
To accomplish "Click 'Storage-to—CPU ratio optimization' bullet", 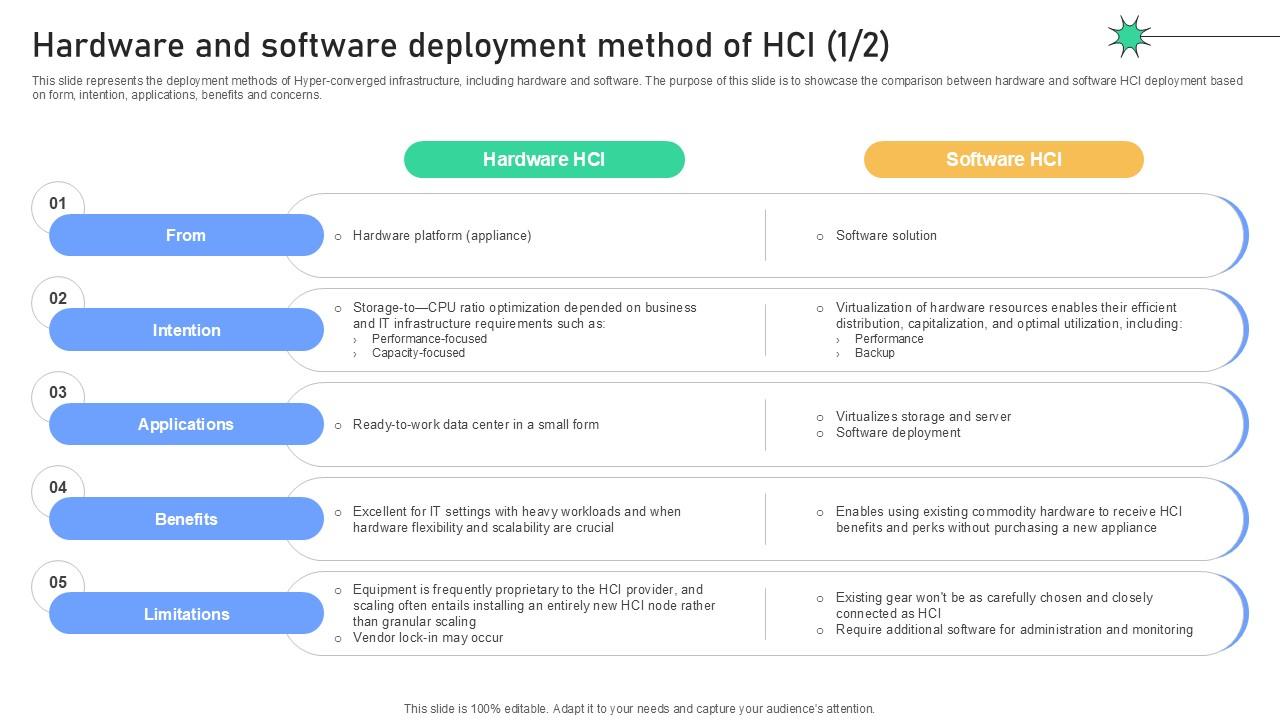I will pyautogui.click(x=525, y=316).
